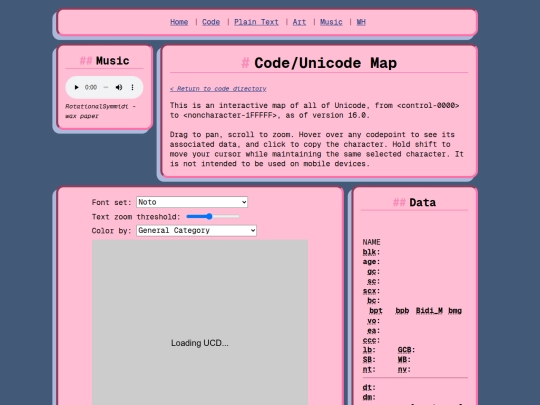Go to the Home page

coord(179,22)
